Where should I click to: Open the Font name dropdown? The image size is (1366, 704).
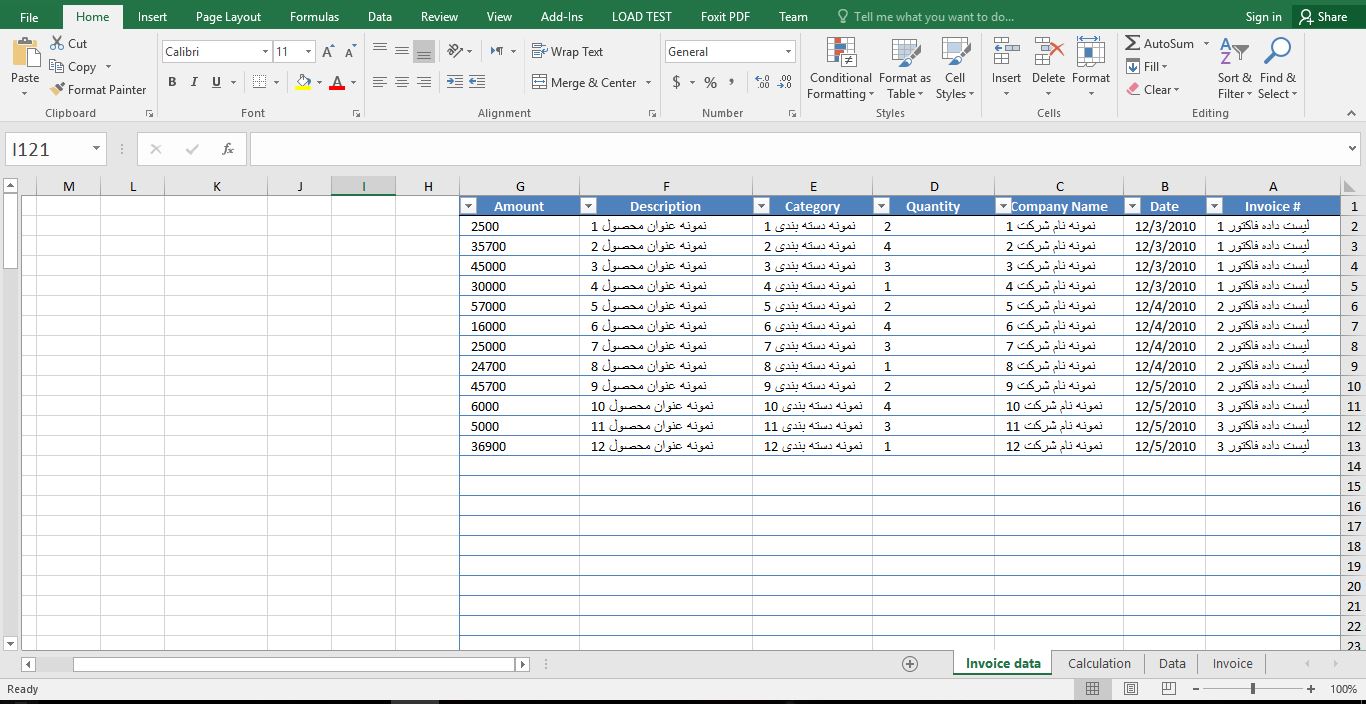[265, 52]
